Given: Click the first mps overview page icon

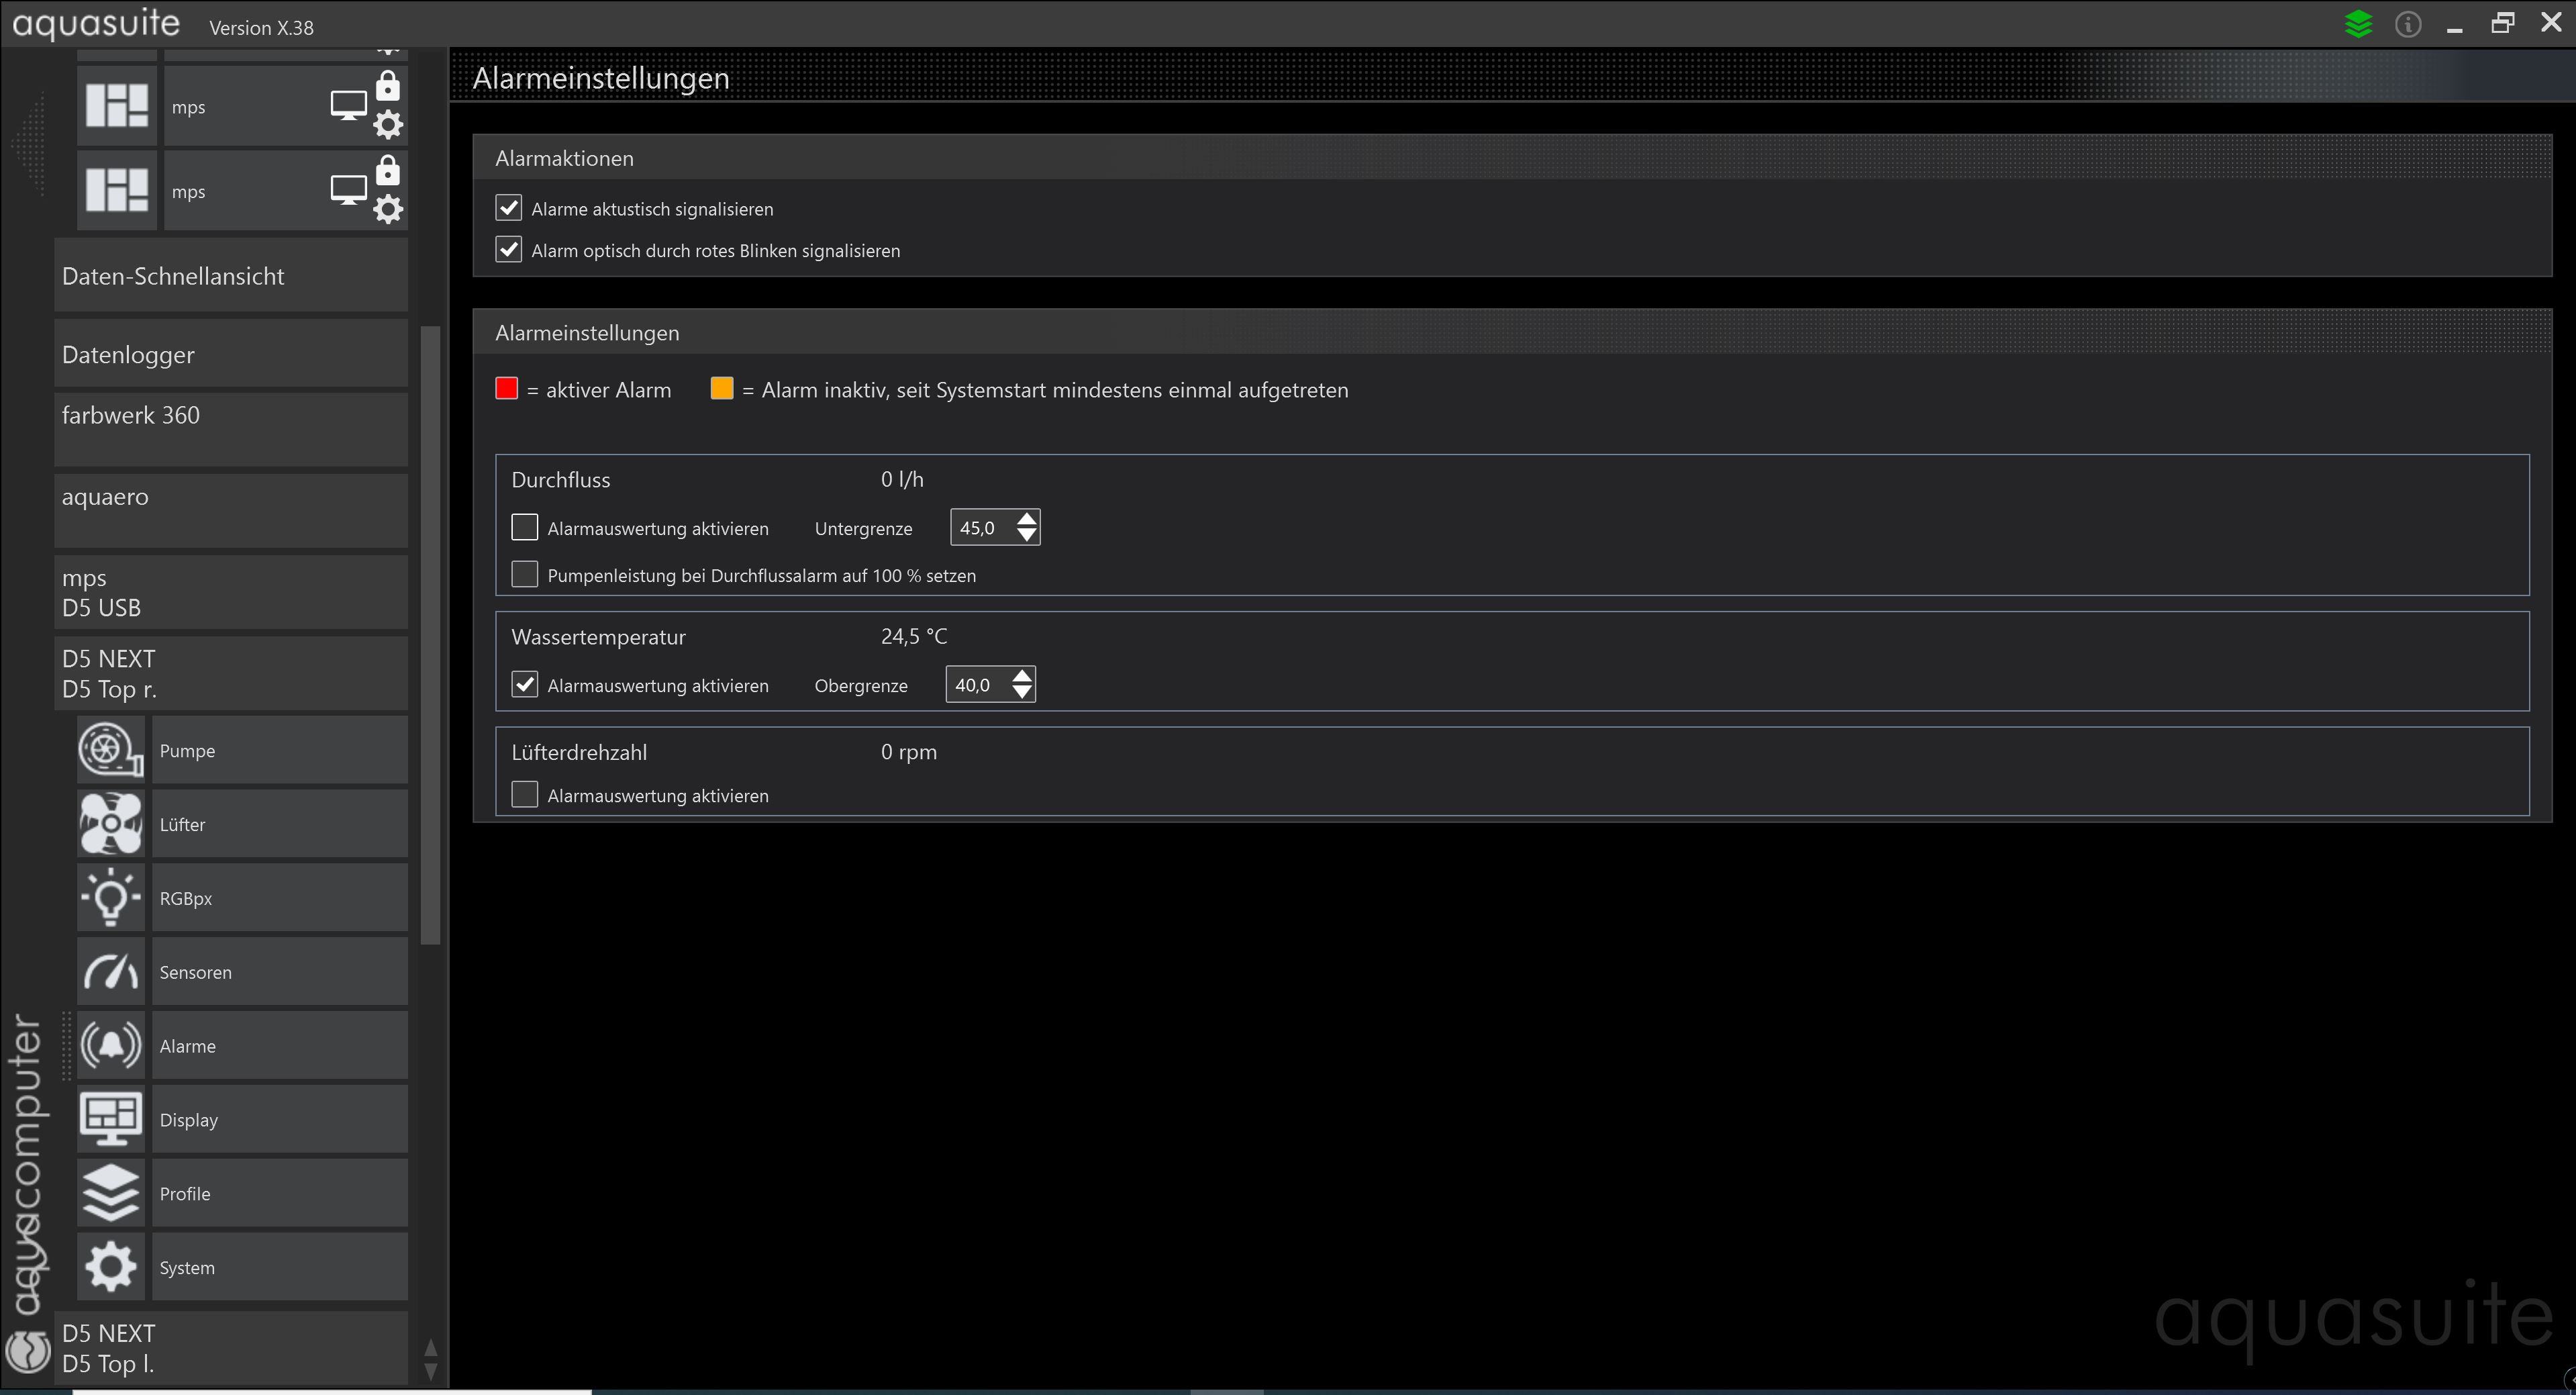Looking at the screenshot, I should [x=117, y=106].
